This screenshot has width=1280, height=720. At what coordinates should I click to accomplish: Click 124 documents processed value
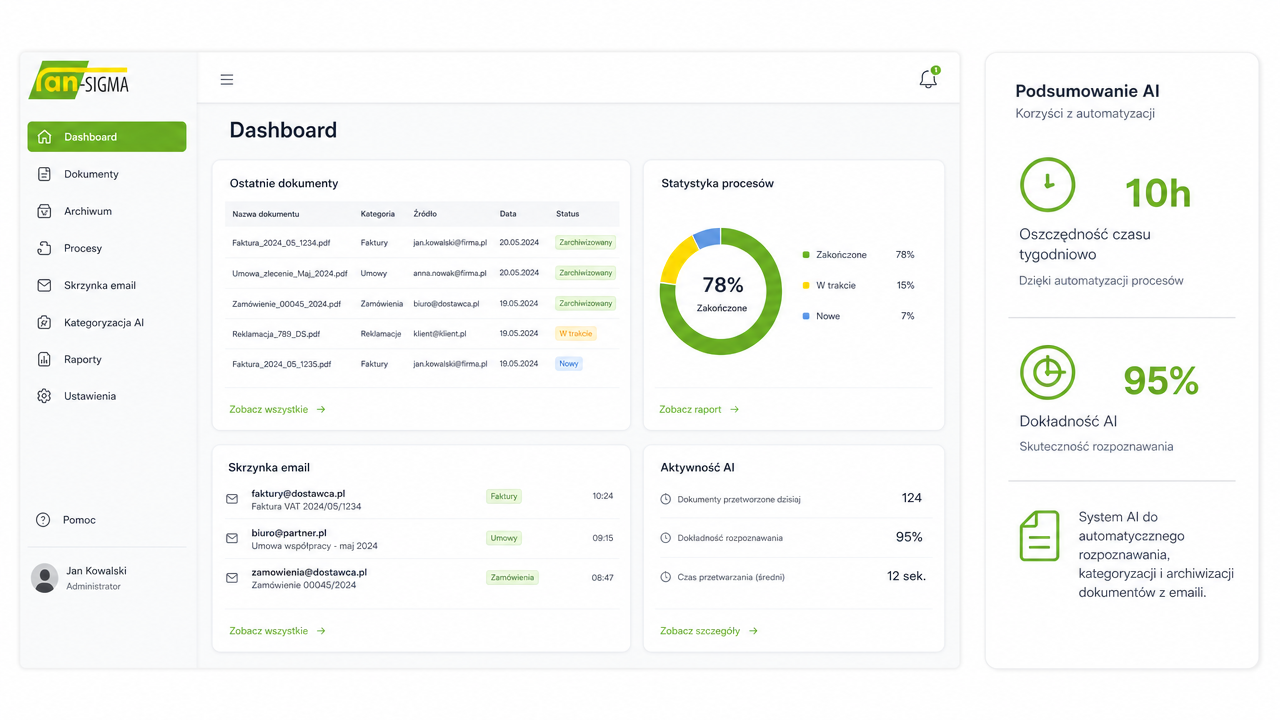911,498
